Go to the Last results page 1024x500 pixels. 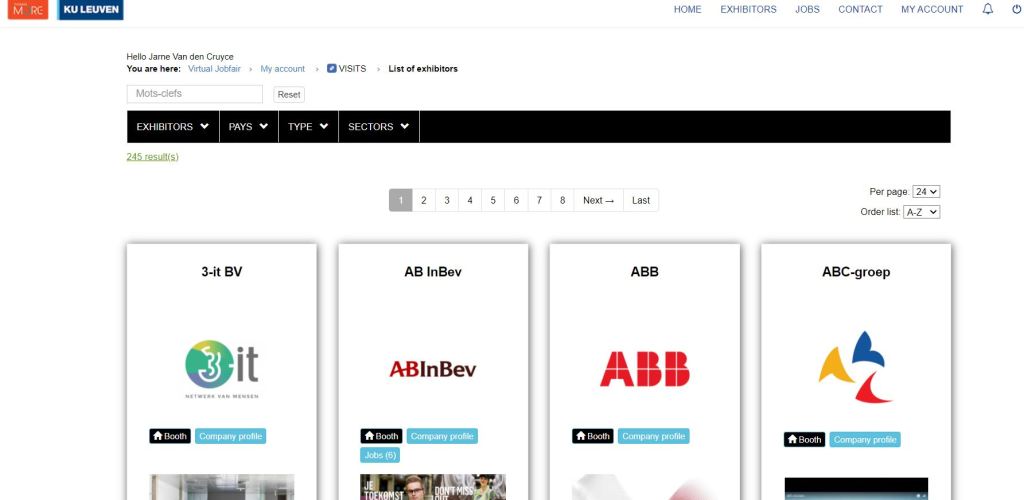[x=641, y=200]
